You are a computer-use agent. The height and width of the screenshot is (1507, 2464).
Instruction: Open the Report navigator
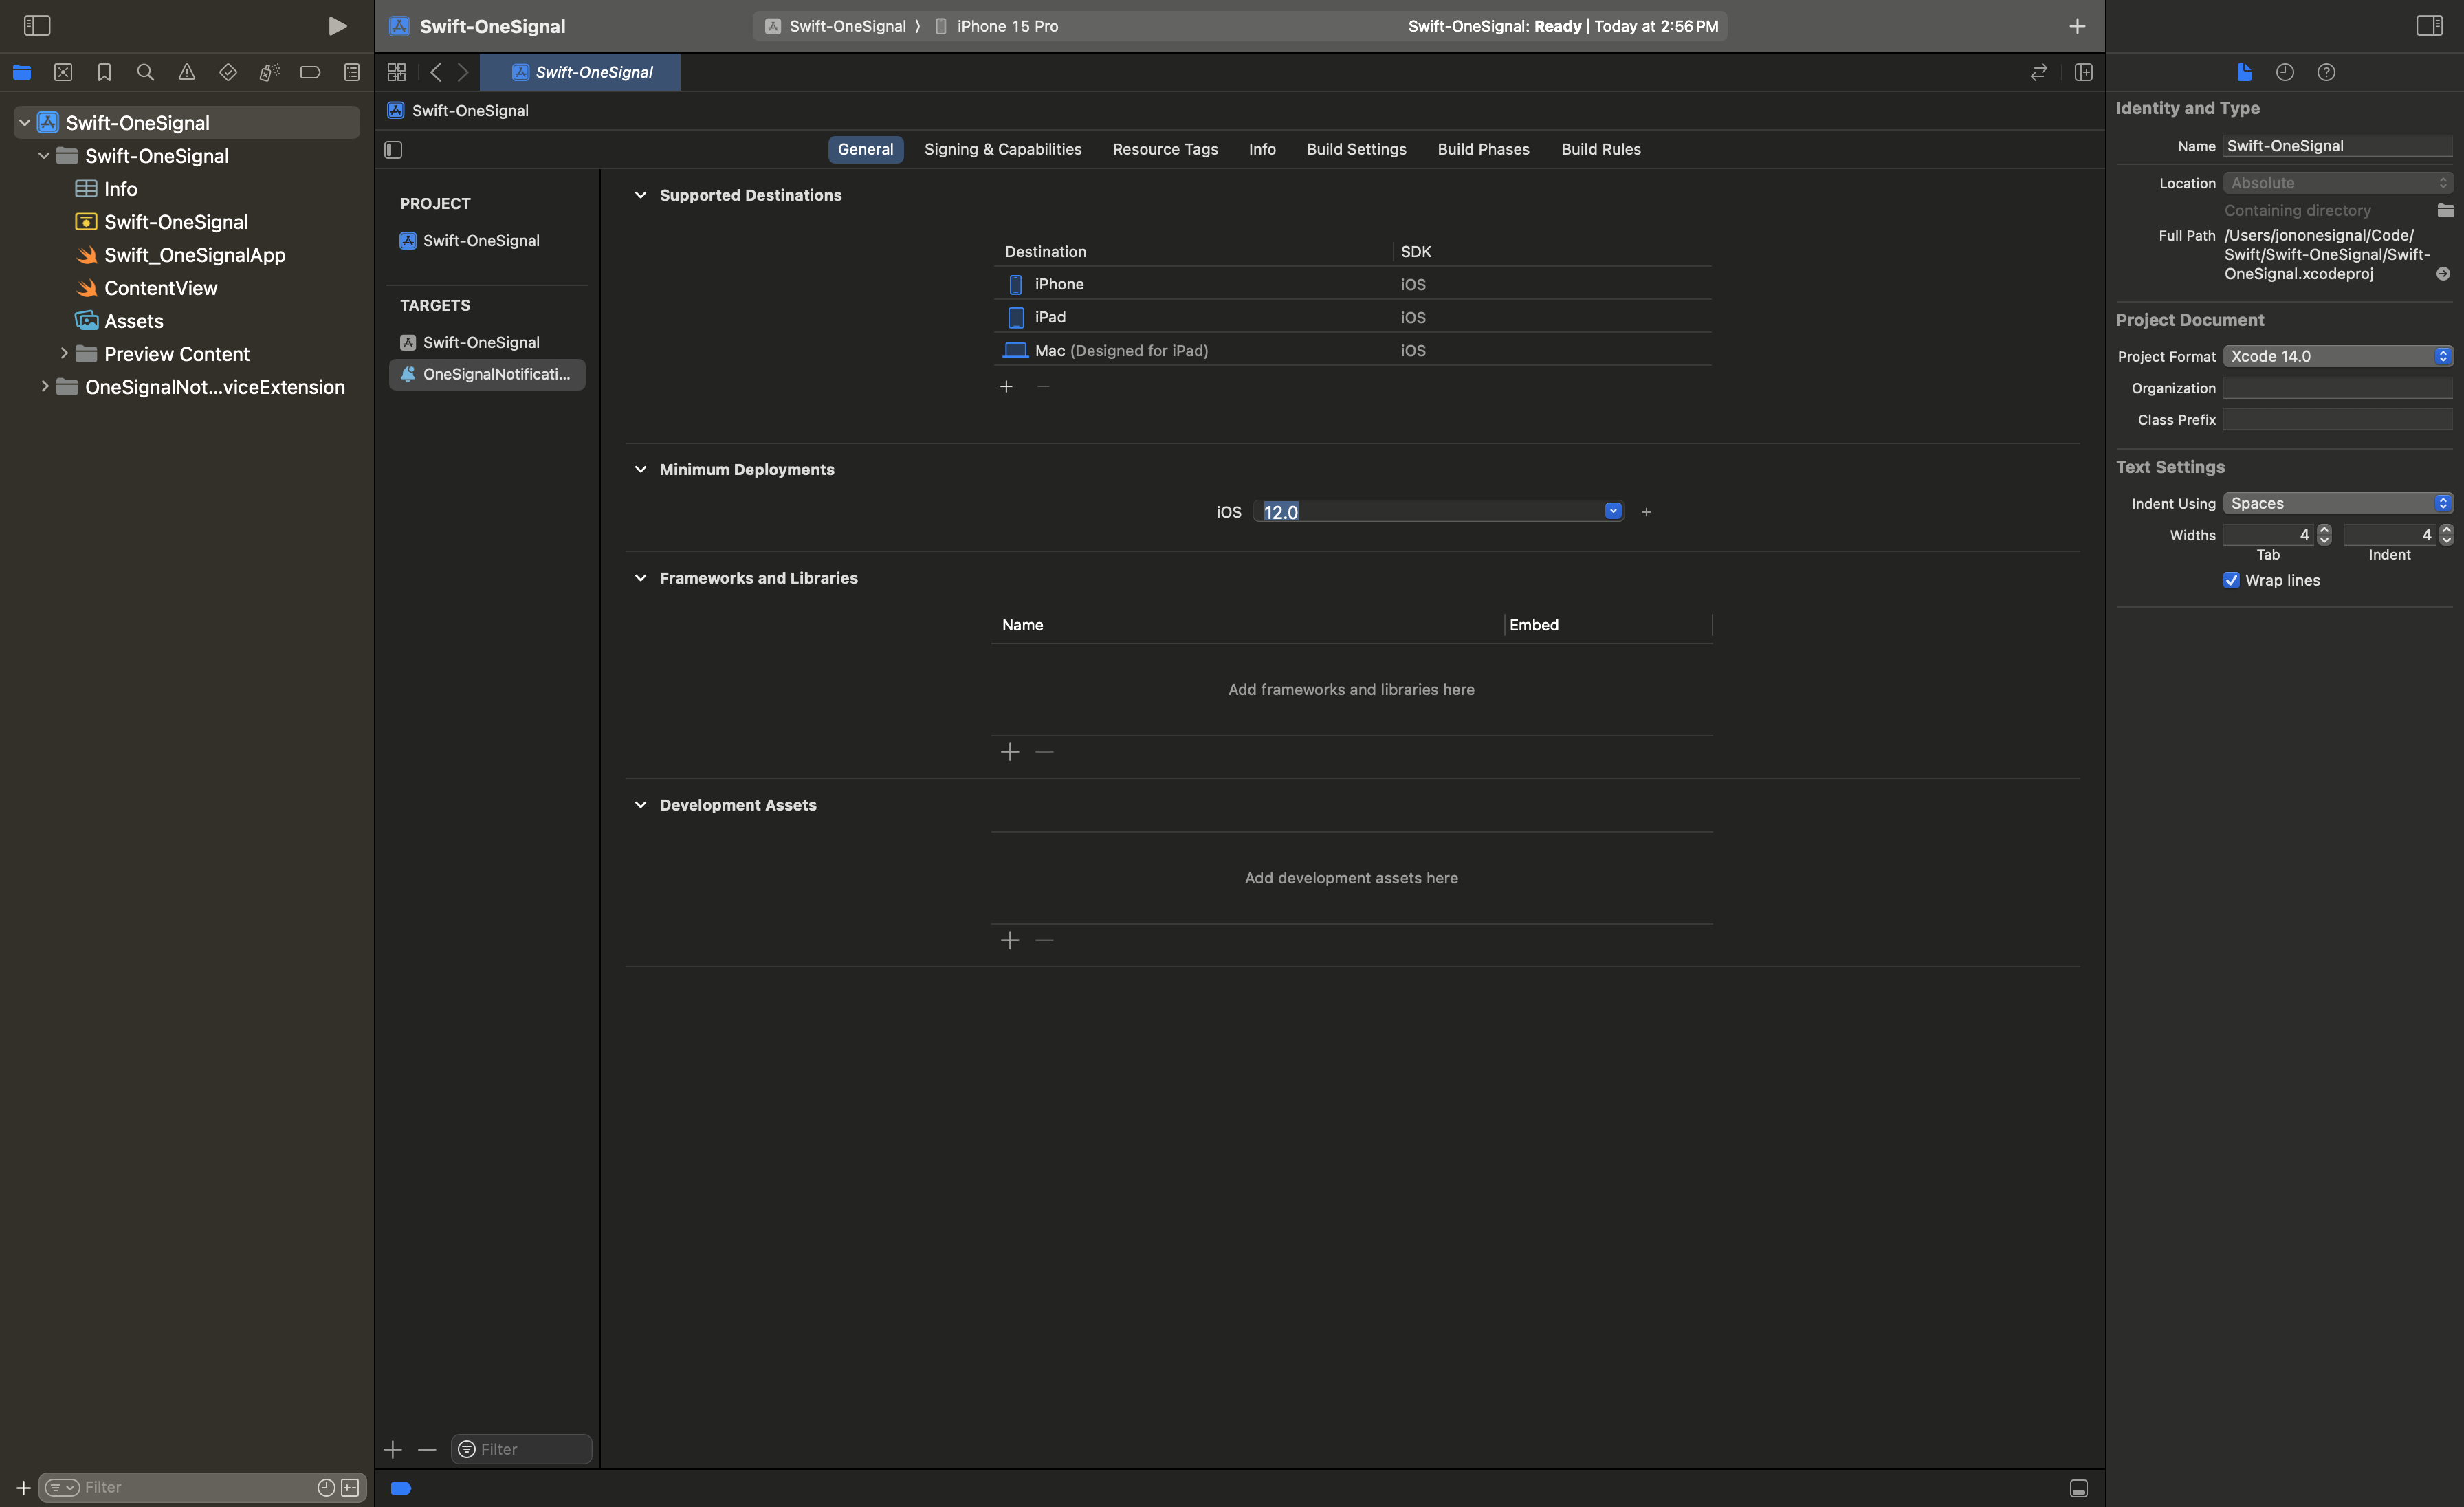point(352,72)
